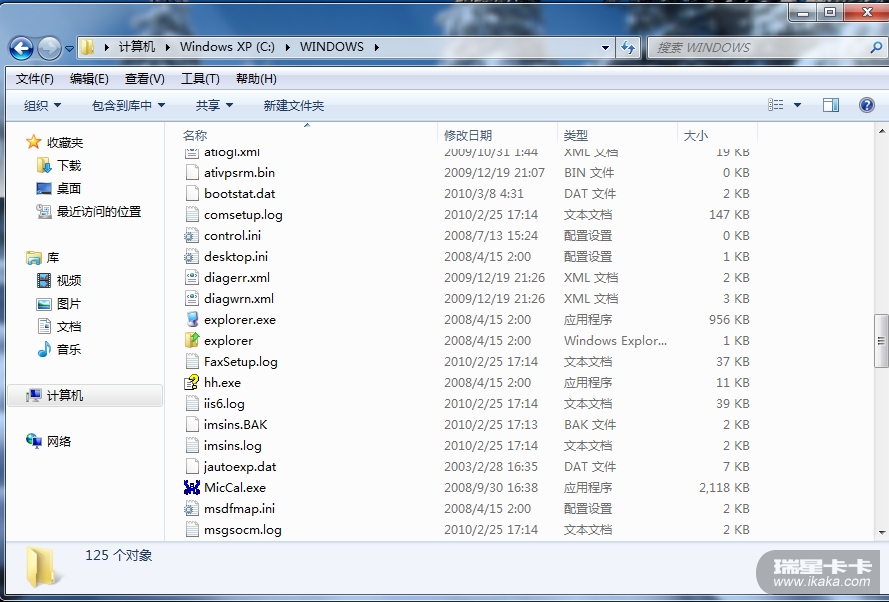Viewport: 889px width, 602px height.
Task: Expand the 共享 dropdown
Action: tap(214, 105)
